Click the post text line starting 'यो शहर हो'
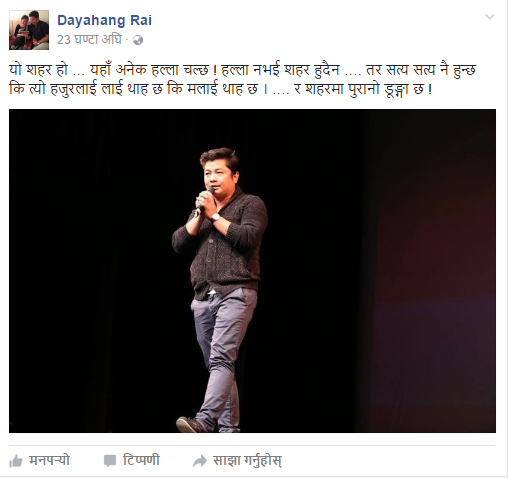 242,70
